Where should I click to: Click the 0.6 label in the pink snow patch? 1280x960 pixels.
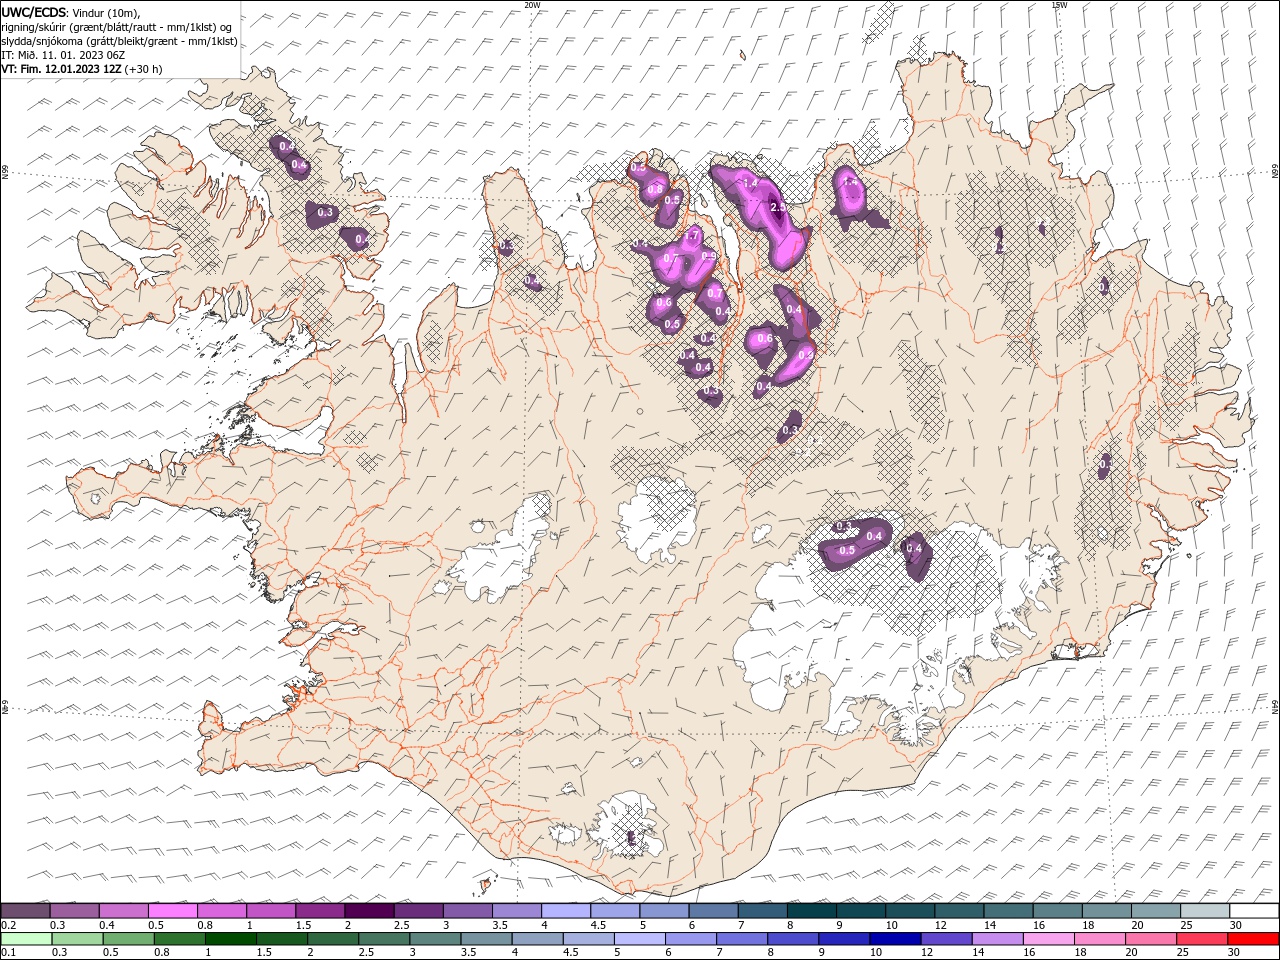(765, 338)
